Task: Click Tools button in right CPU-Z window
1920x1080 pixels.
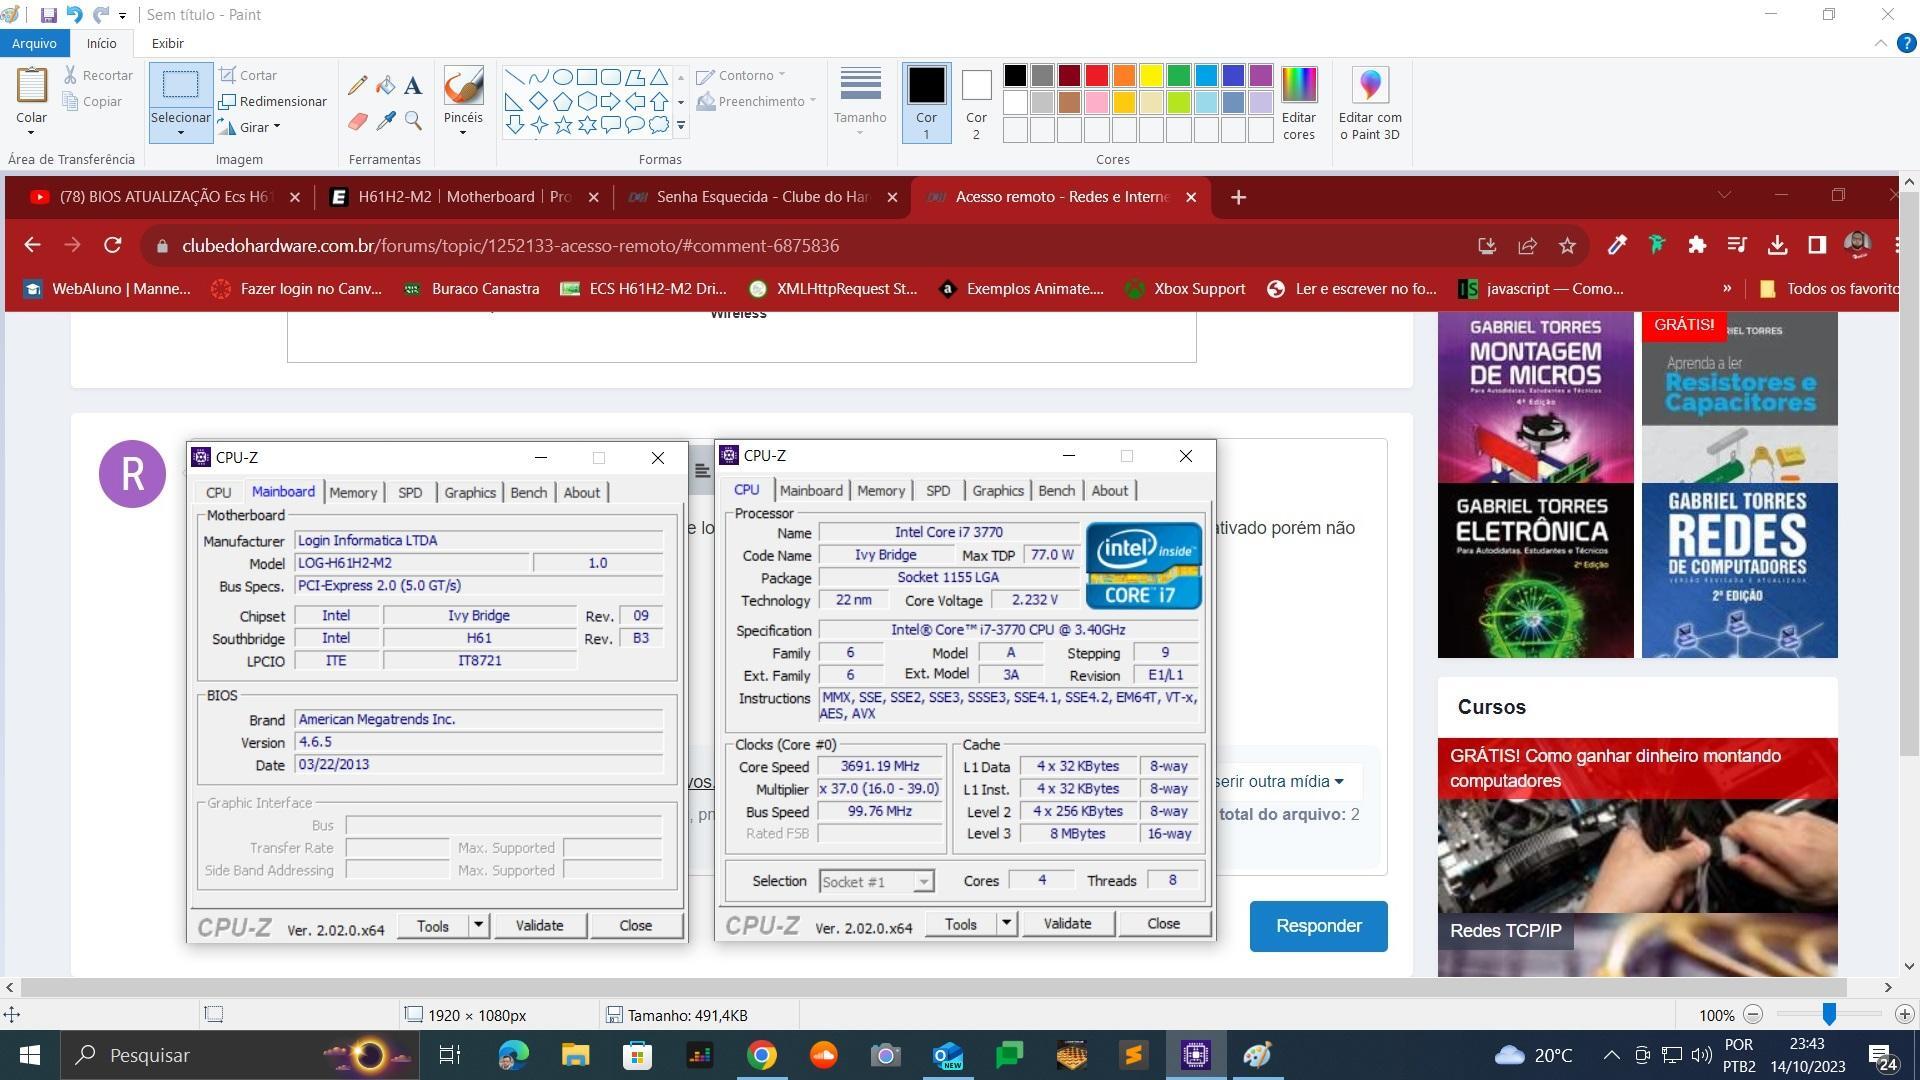Action: 960,923
